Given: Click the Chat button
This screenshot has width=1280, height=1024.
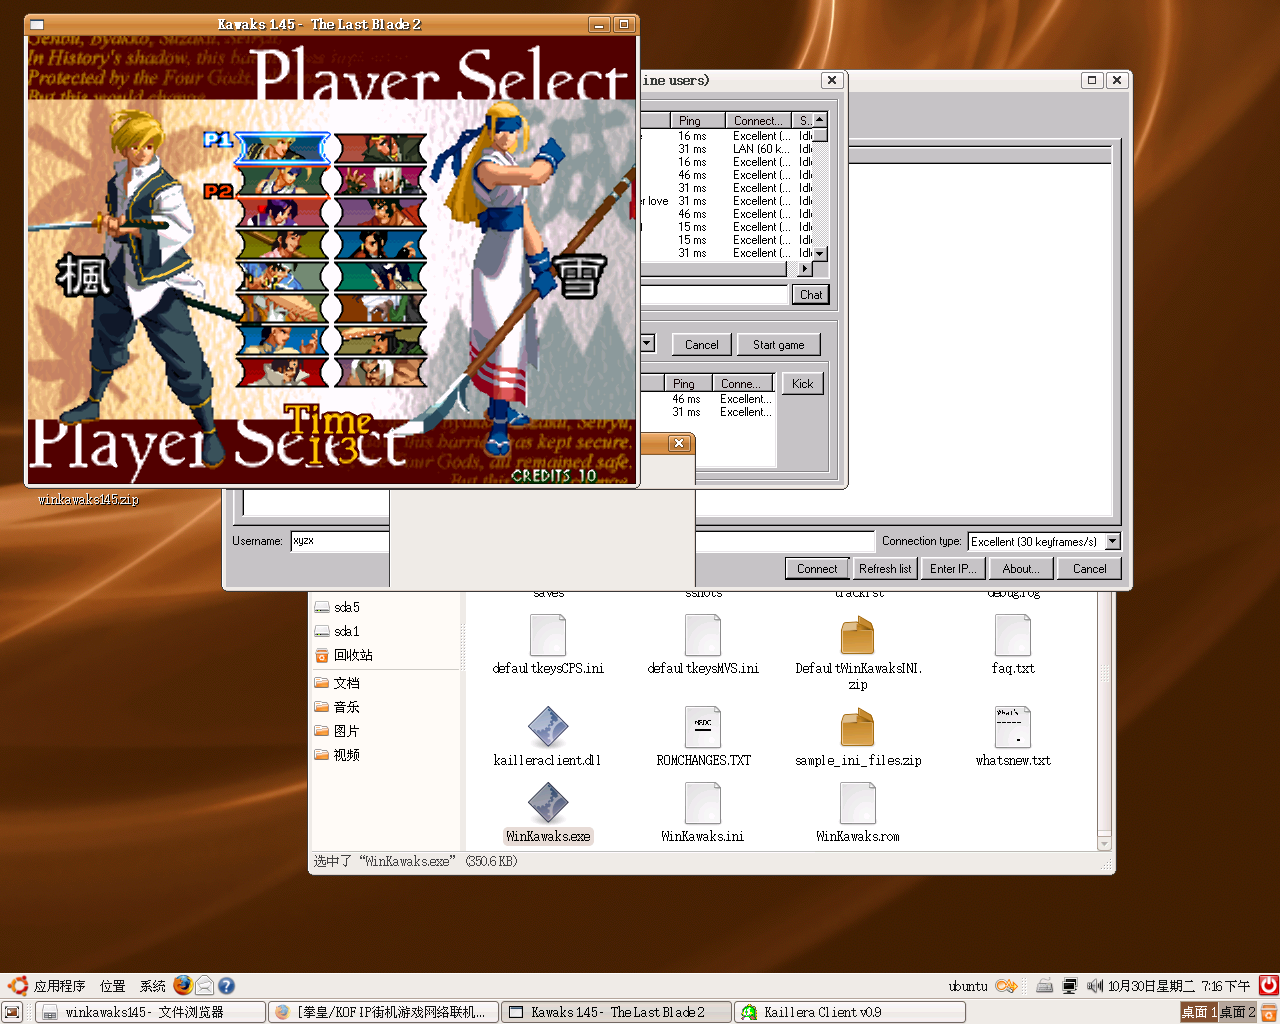Looking at the screenshot, I should (x=811, y=295).
